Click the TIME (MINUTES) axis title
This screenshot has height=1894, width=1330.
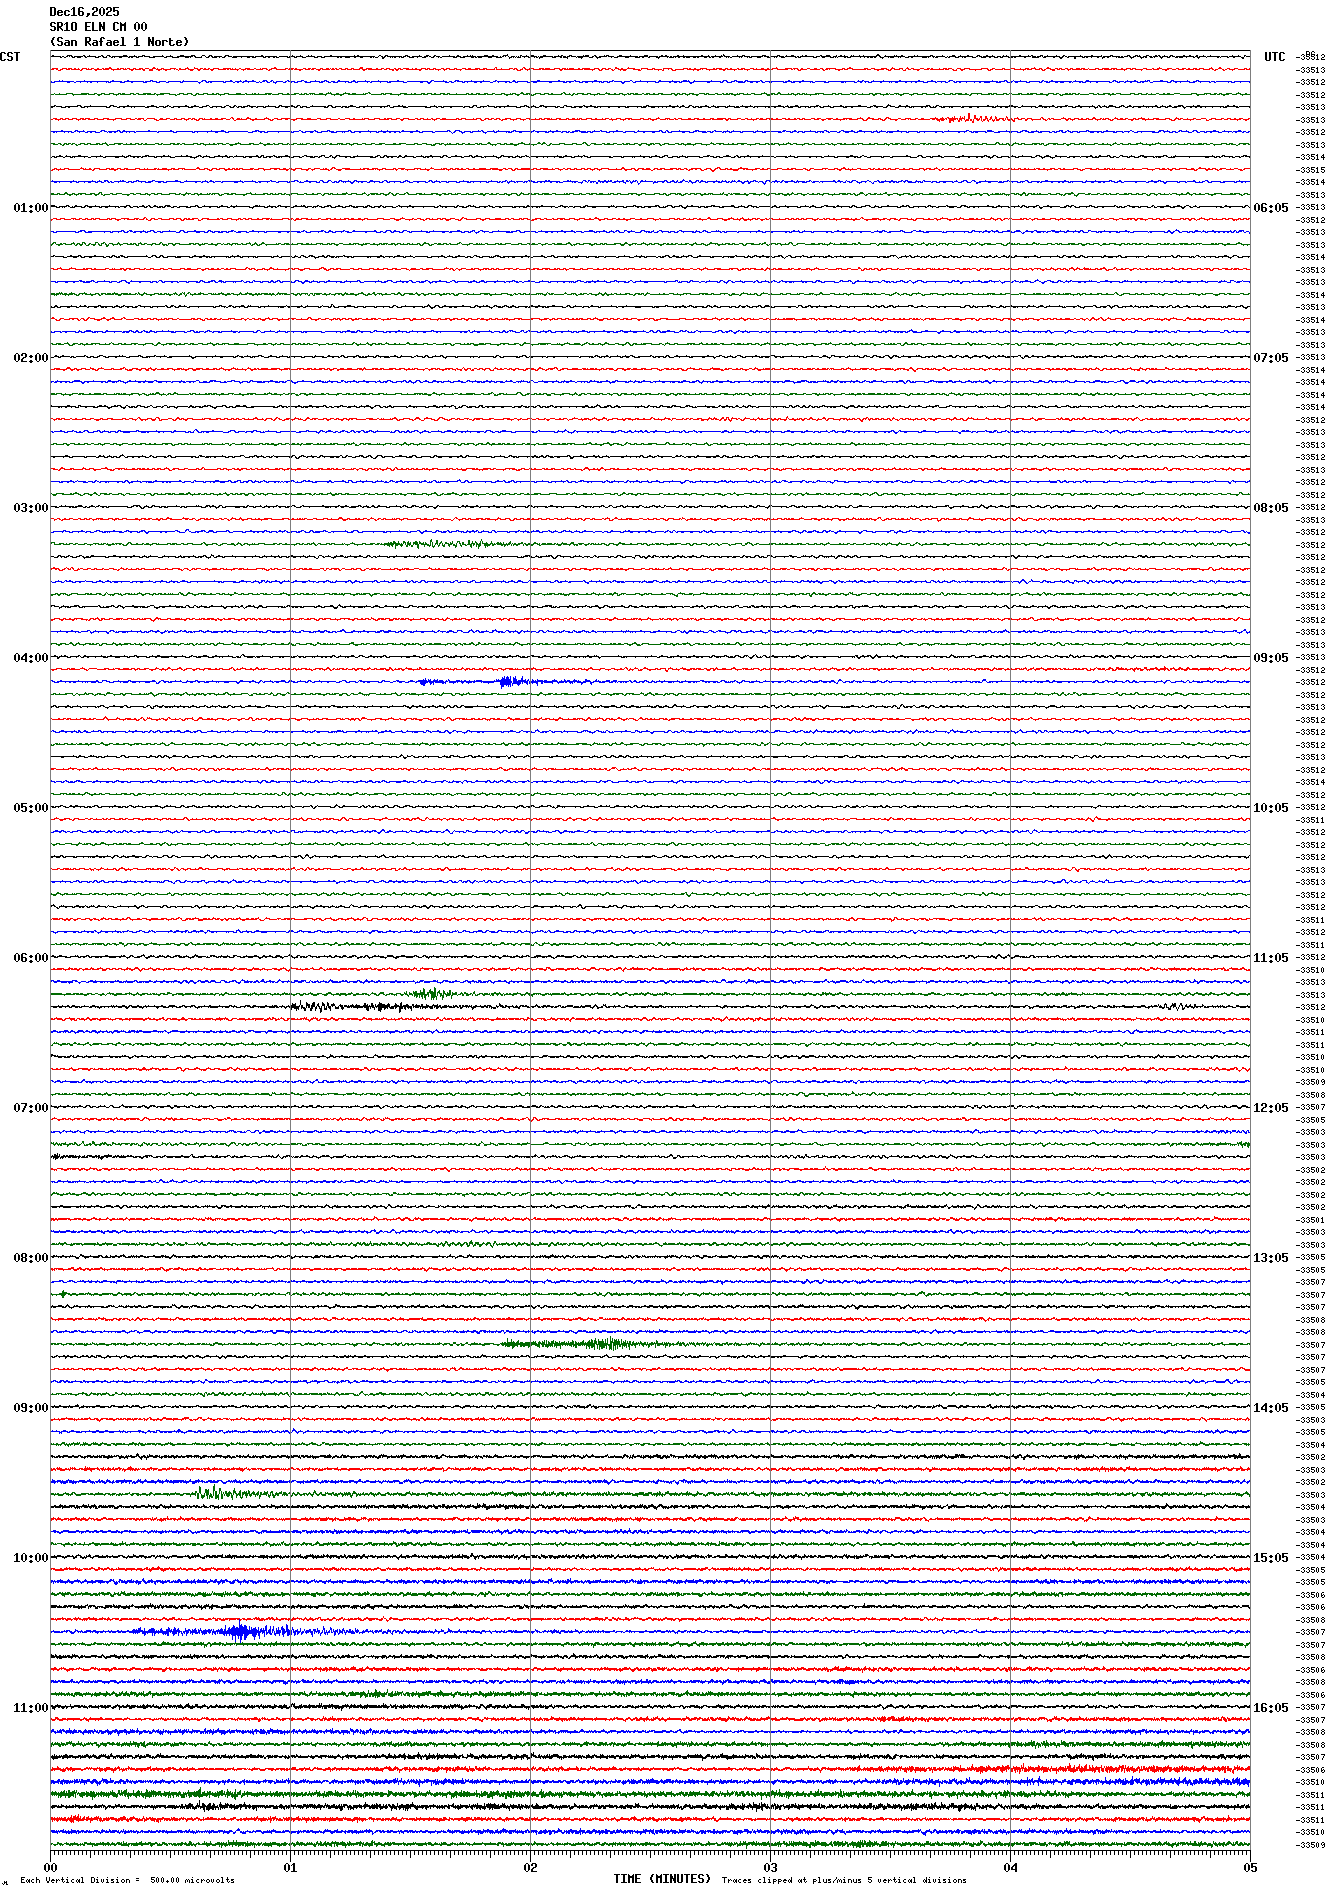pyautogui.click(x=662, y=1879)
